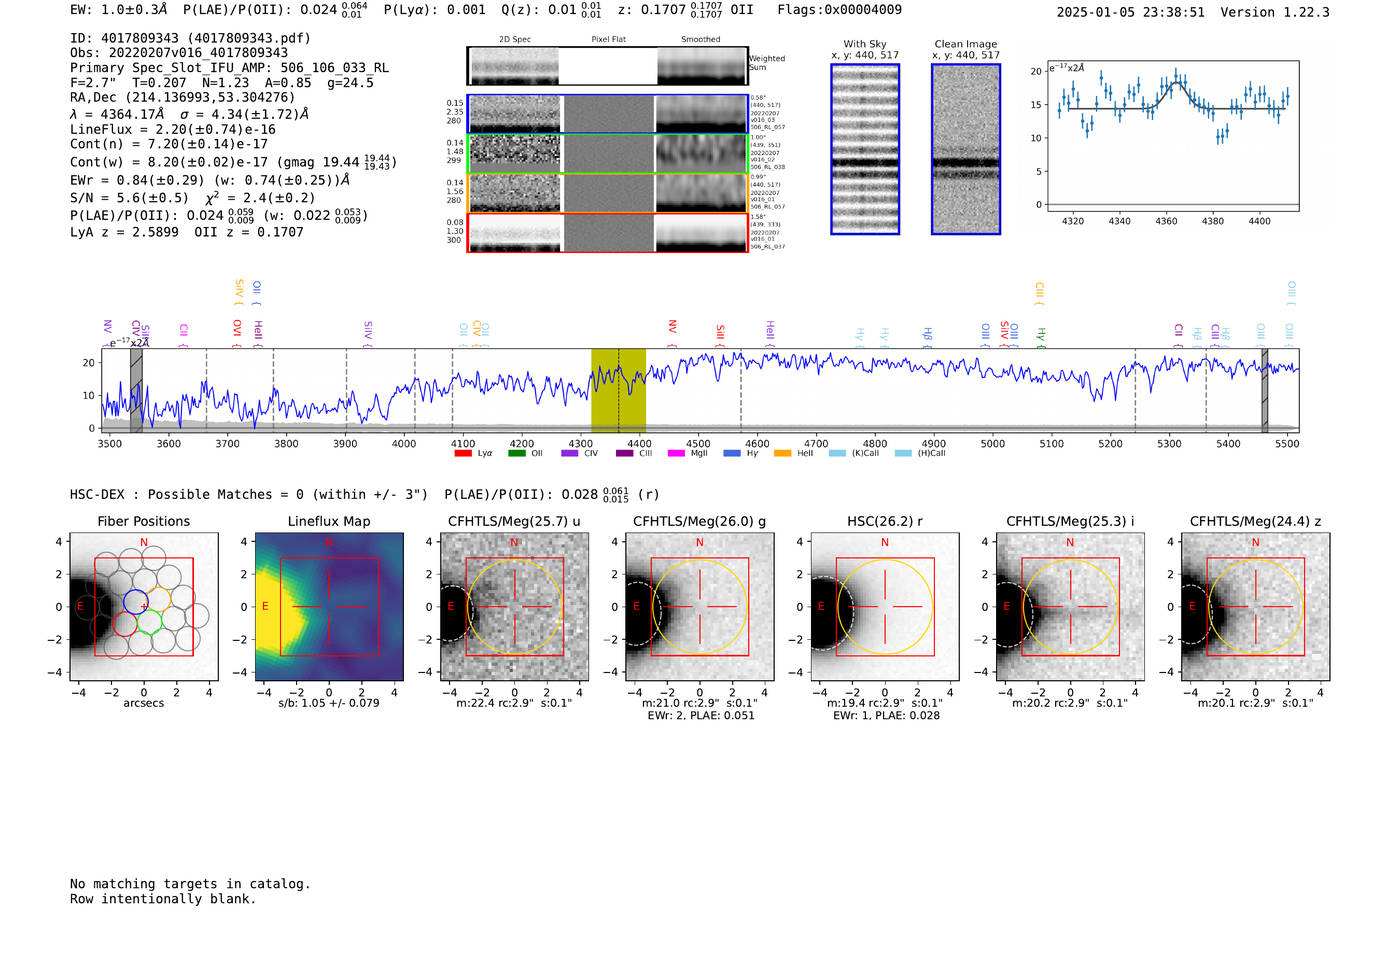Screen dimensions: 1400x953
Task: Click the orange HeII legend swatch
Action: pos(783,453)
